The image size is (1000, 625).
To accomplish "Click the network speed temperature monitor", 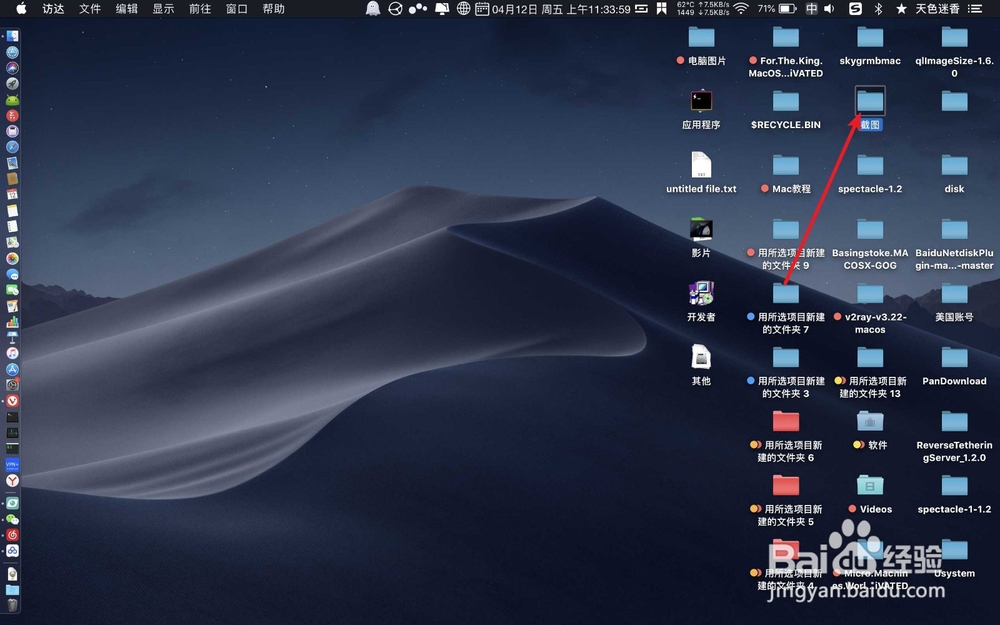I will [703, 8].
